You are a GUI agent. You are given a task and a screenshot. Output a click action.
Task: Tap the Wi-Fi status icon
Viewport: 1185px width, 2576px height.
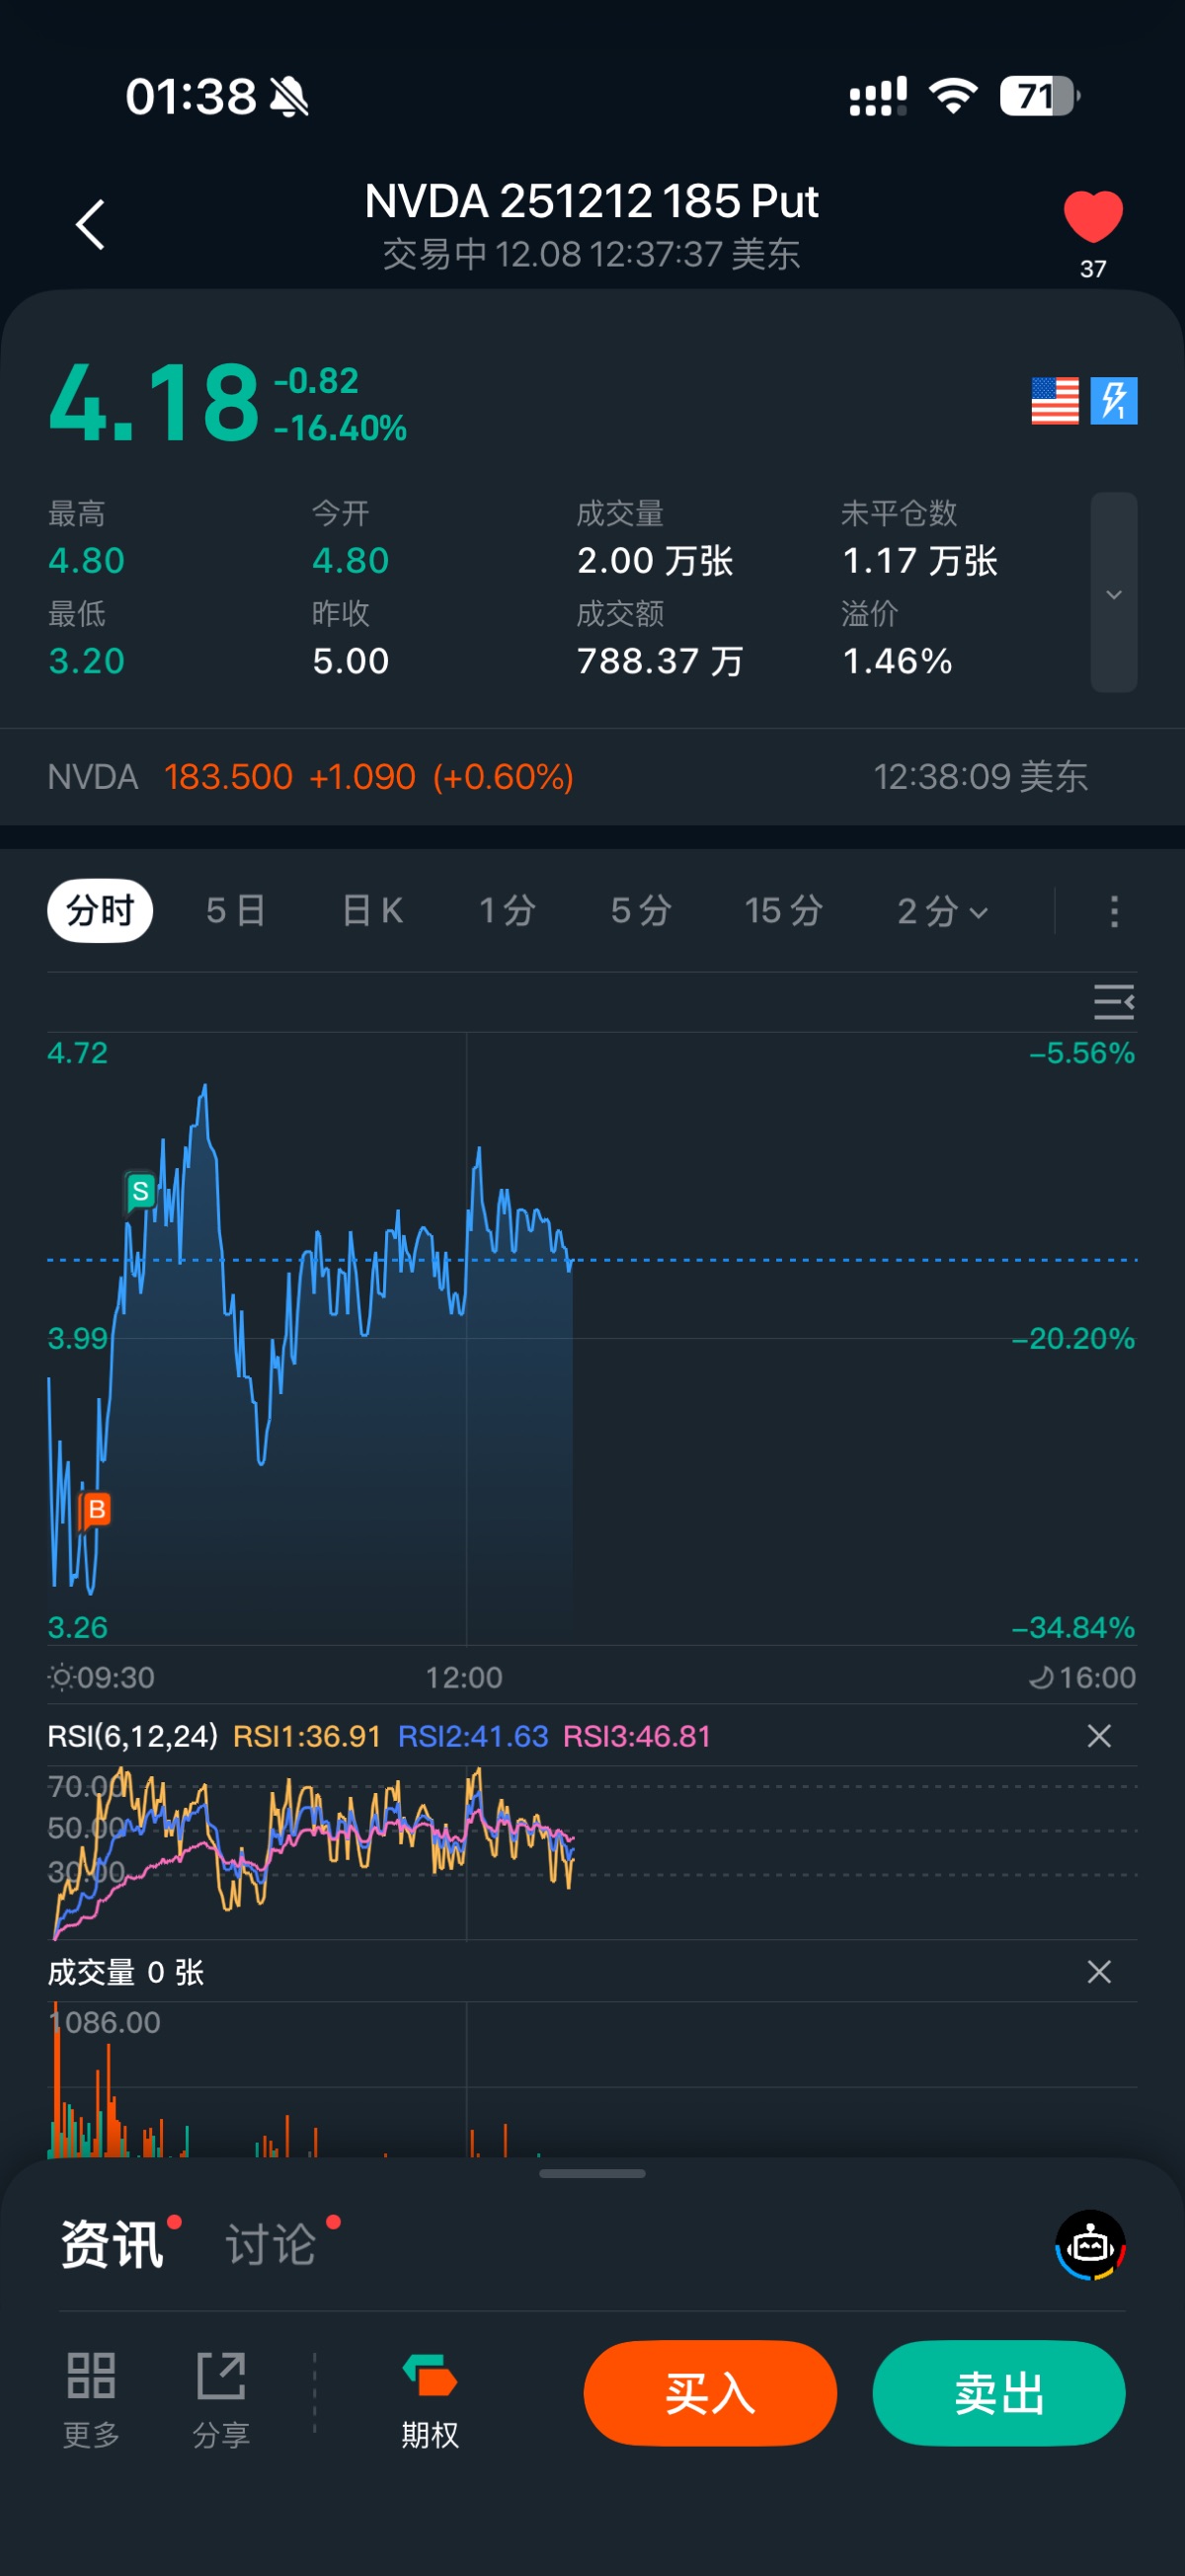[953, 96]
